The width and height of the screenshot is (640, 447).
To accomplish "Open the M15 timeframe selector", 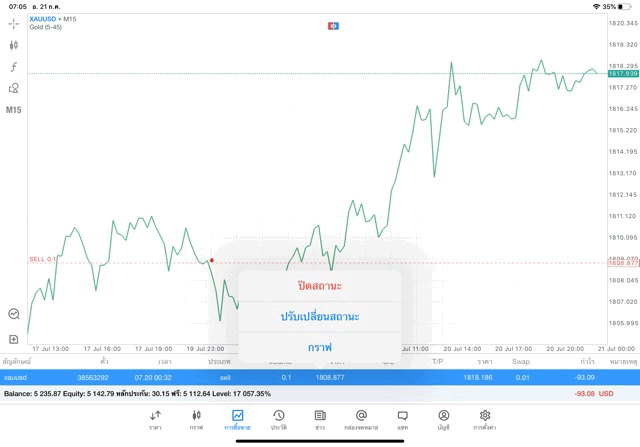I will [x=14, y=110].
